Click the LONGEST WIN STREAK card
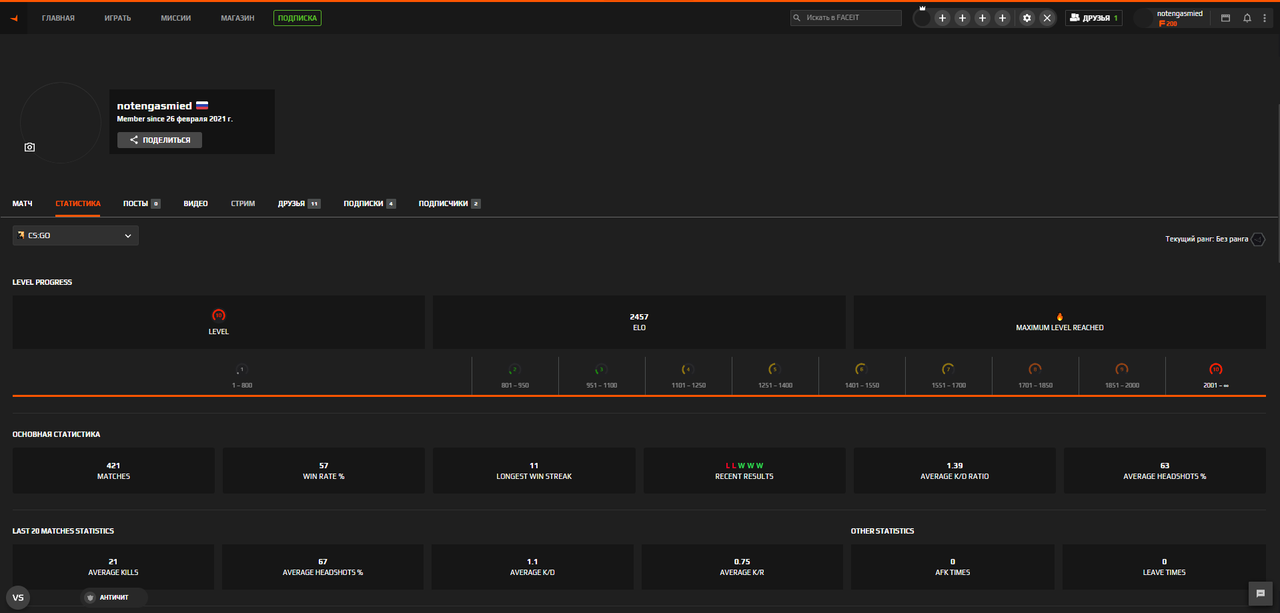This screenshot has height=613, width=1280. (534, 470)
